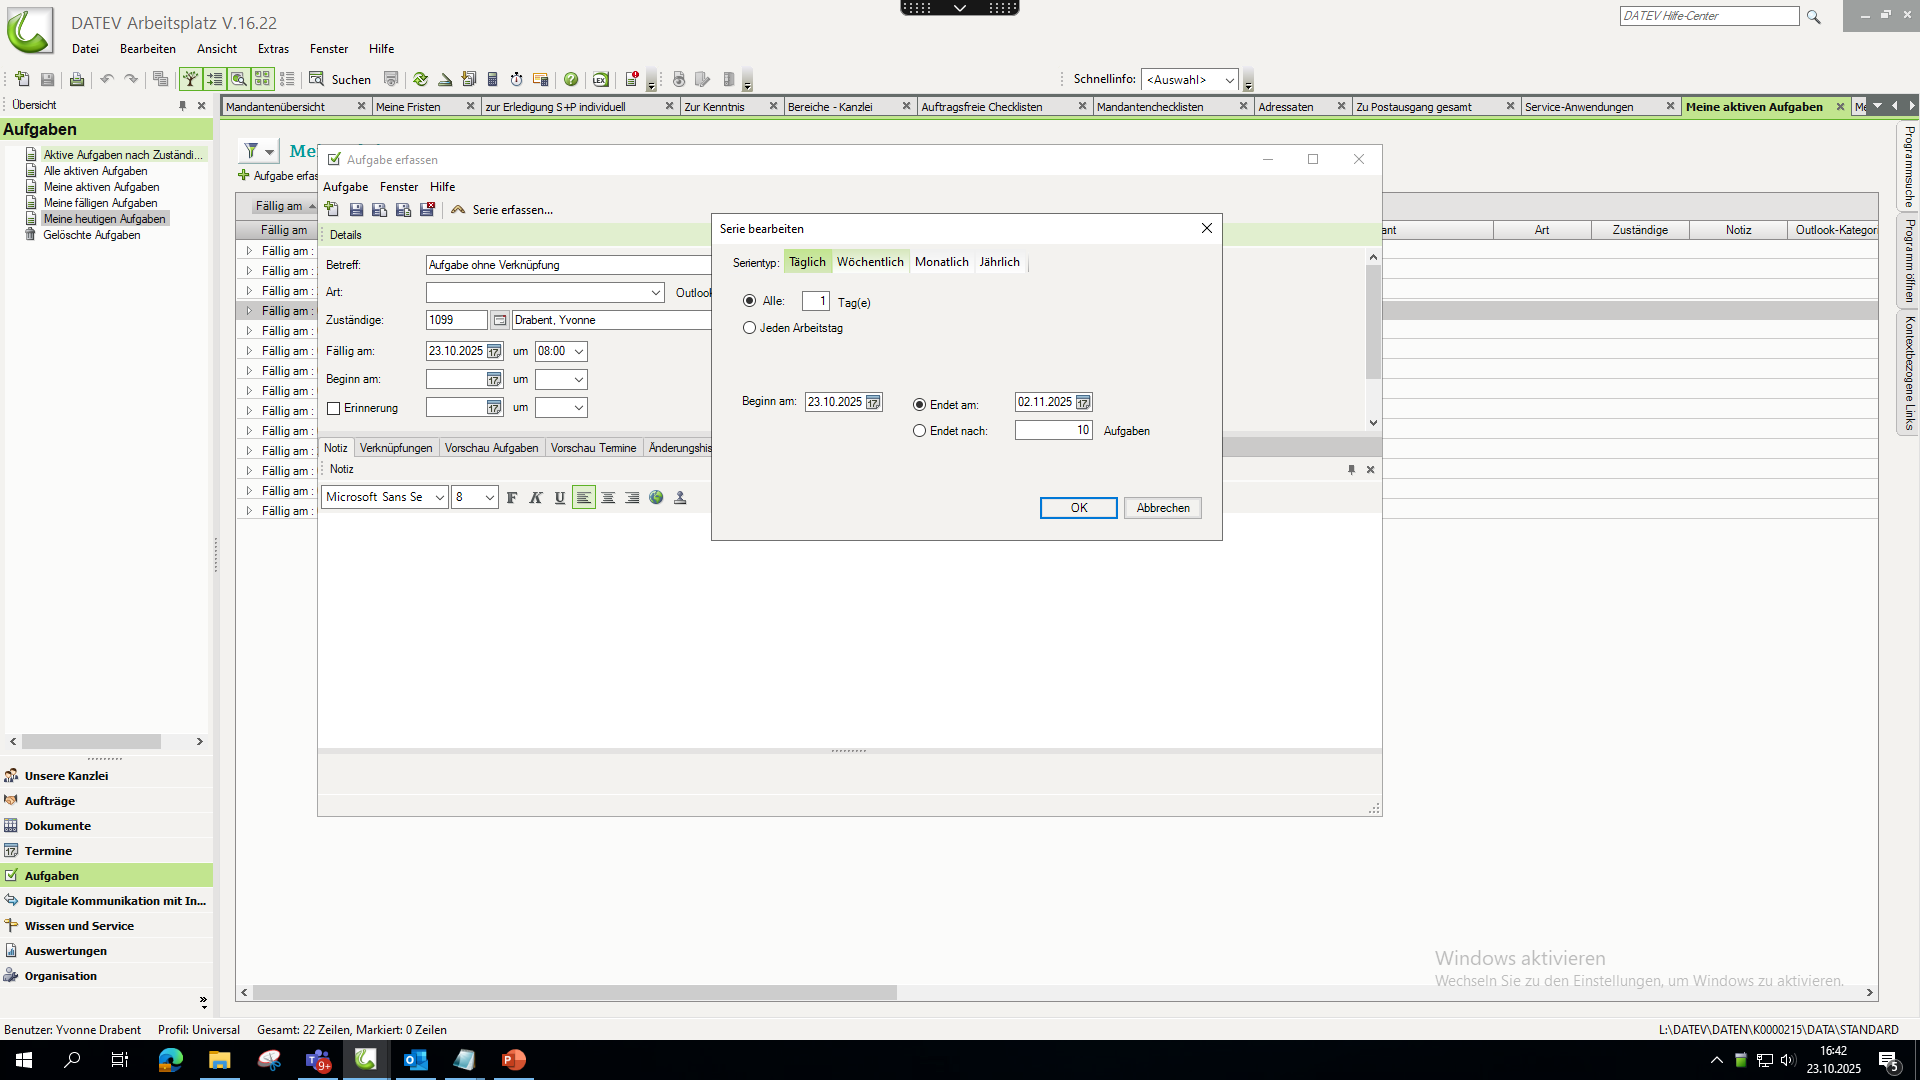Click the filter funnel icon
Screen dimensions: 1920x1080
pos(251,151)
